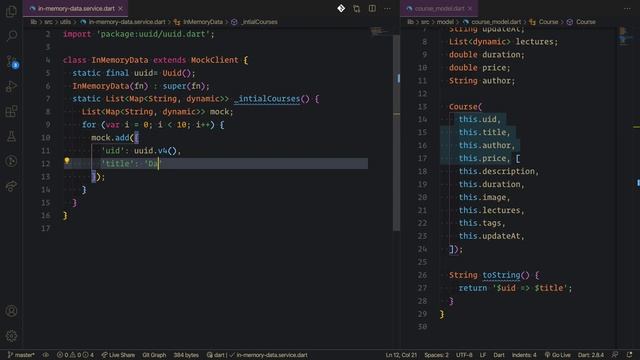Screen dimensions: 640x360
Task: Open the Accounts menu icon
Action: 11,311
